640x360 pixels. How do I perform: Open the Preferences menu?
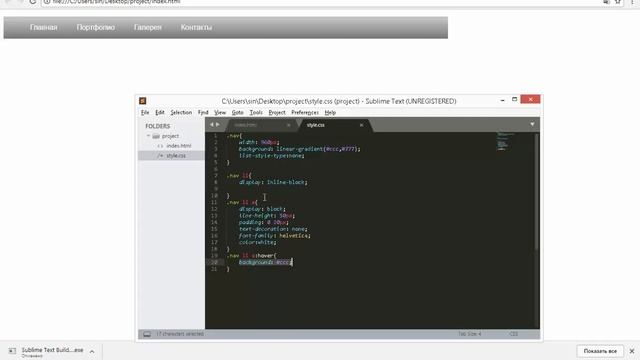pos(304,112)
